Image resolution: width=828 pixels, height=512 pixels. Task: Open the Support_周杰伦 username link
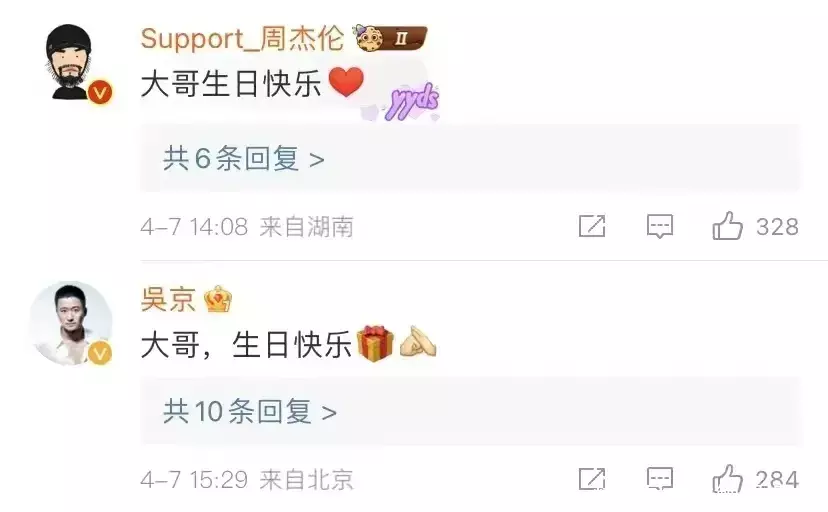click(x=242, y=39)
